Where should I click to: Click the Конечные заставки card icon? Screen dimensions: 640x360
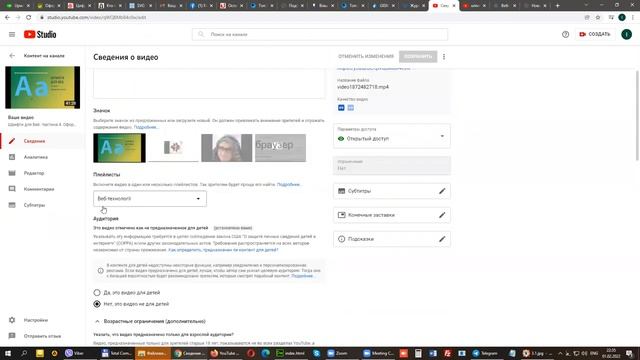point(342,215)
